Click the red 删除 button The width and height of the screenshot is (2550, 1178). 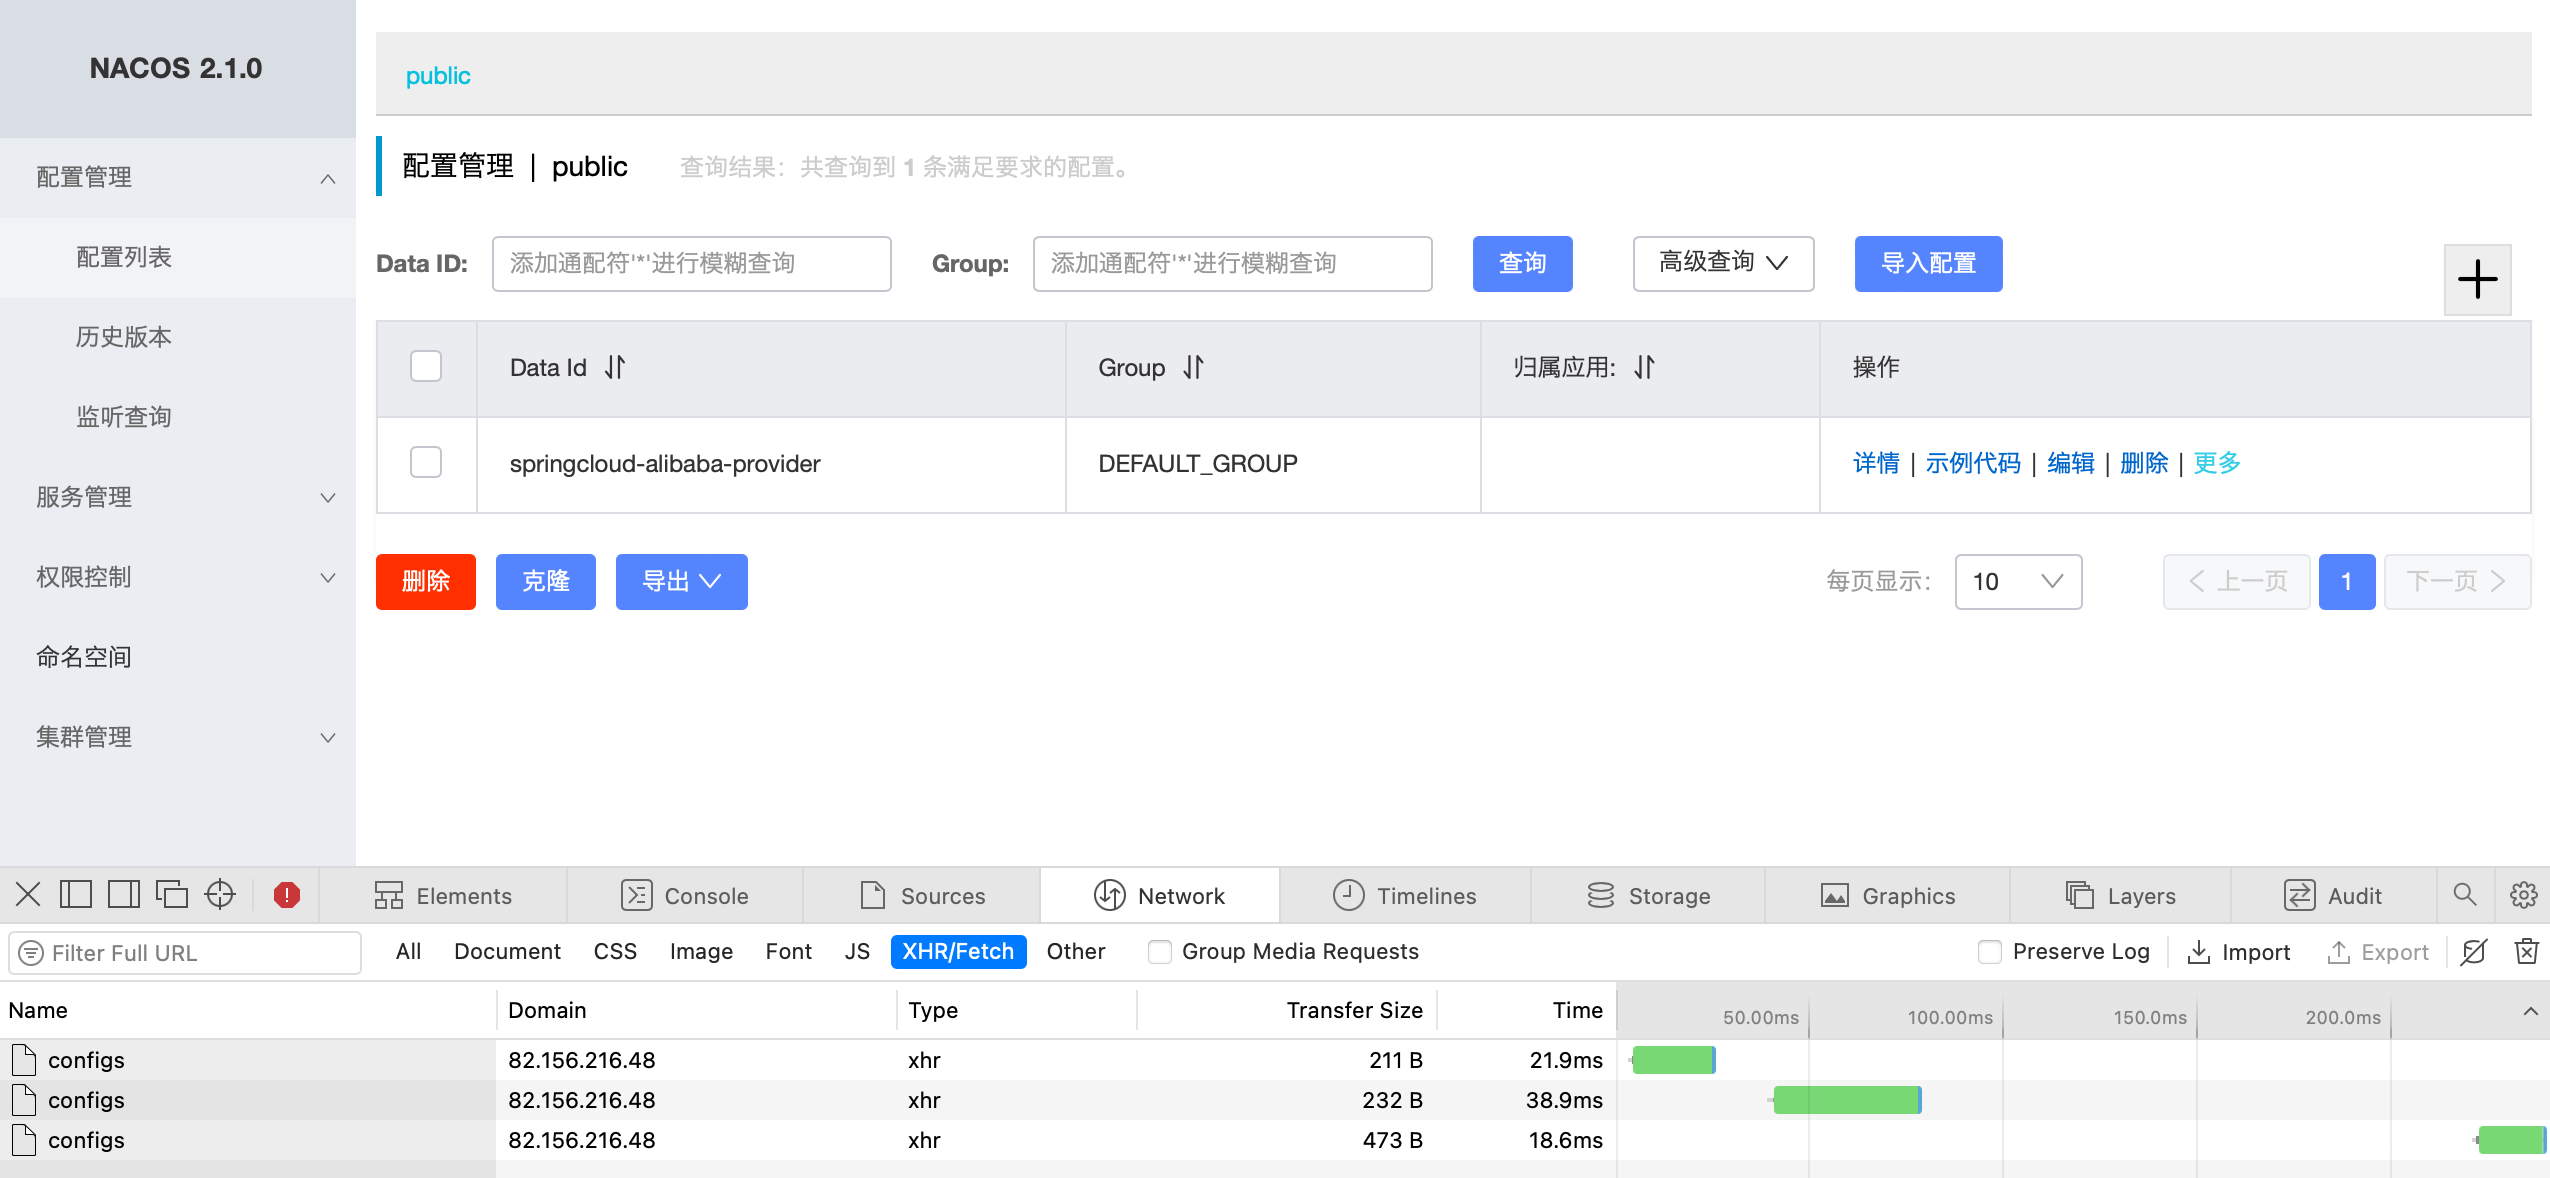425,581
